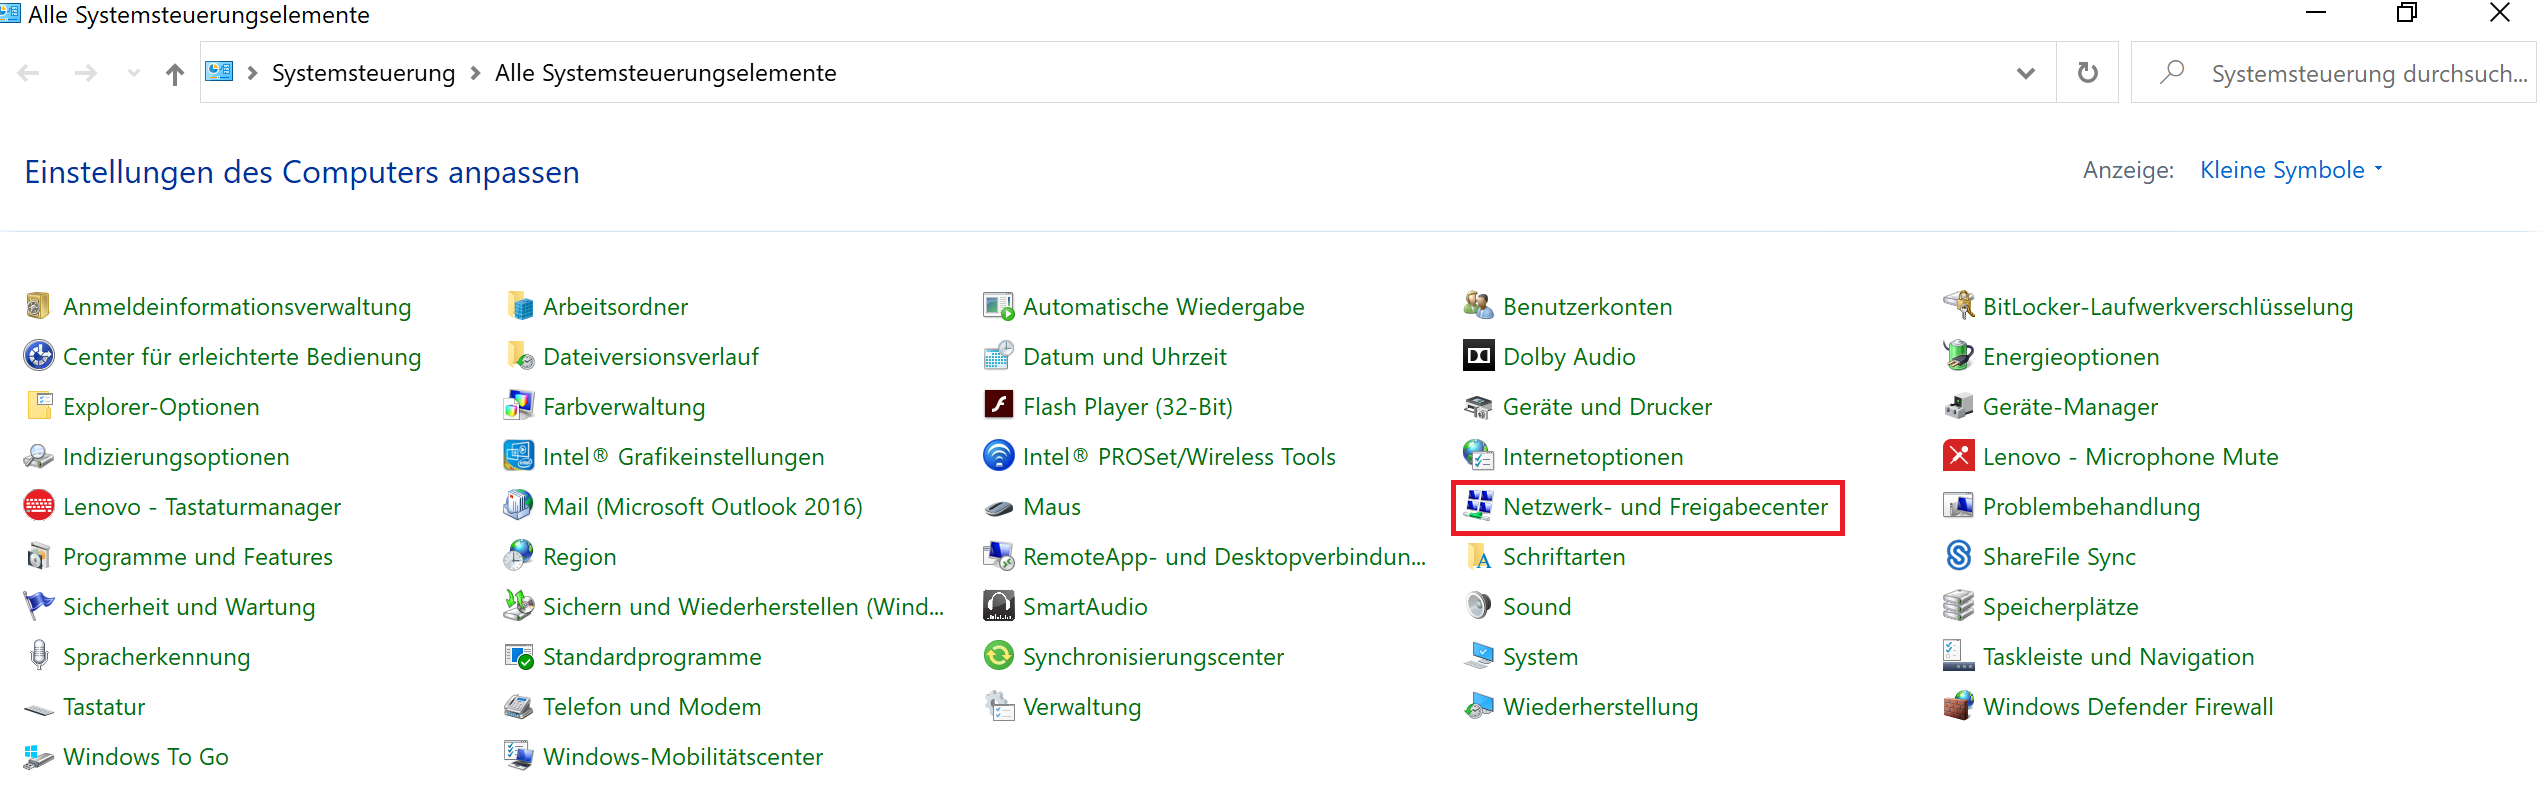This screenshot has width=2545, height=795.
Task: Open Datum und Uhrzeit link
Action: pos(1125,357)
